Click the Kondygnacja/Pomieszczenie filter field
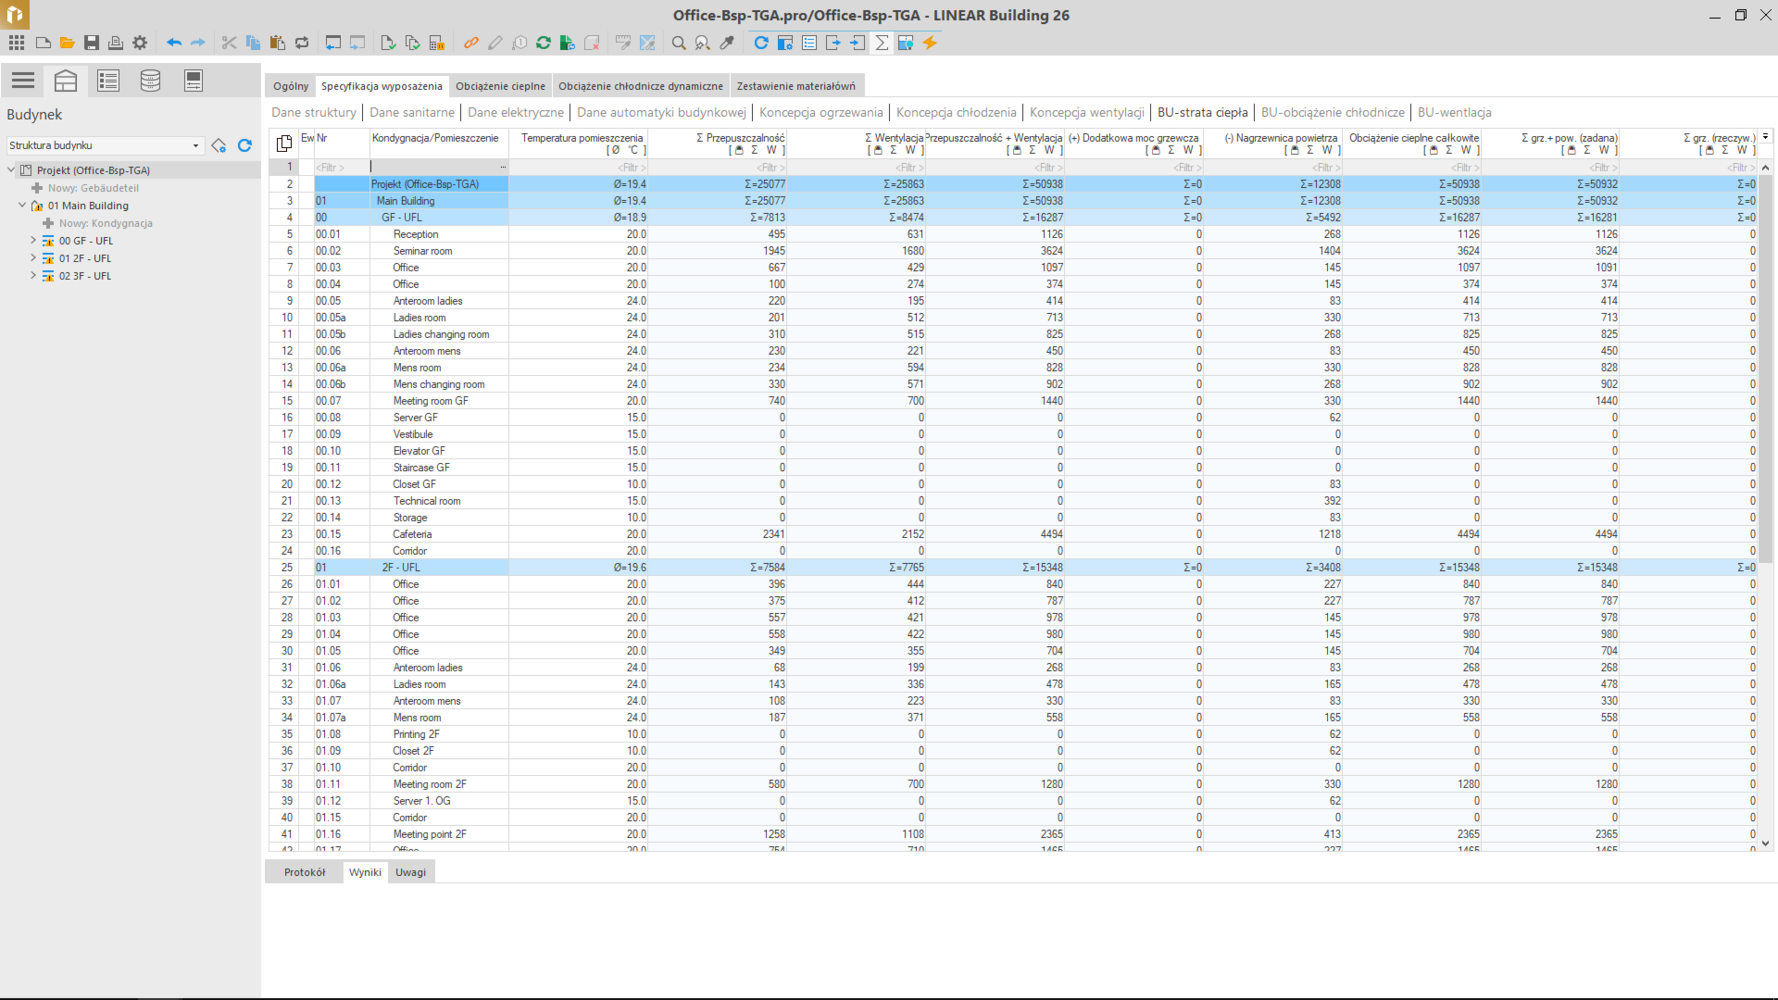 tap(436, 167)
